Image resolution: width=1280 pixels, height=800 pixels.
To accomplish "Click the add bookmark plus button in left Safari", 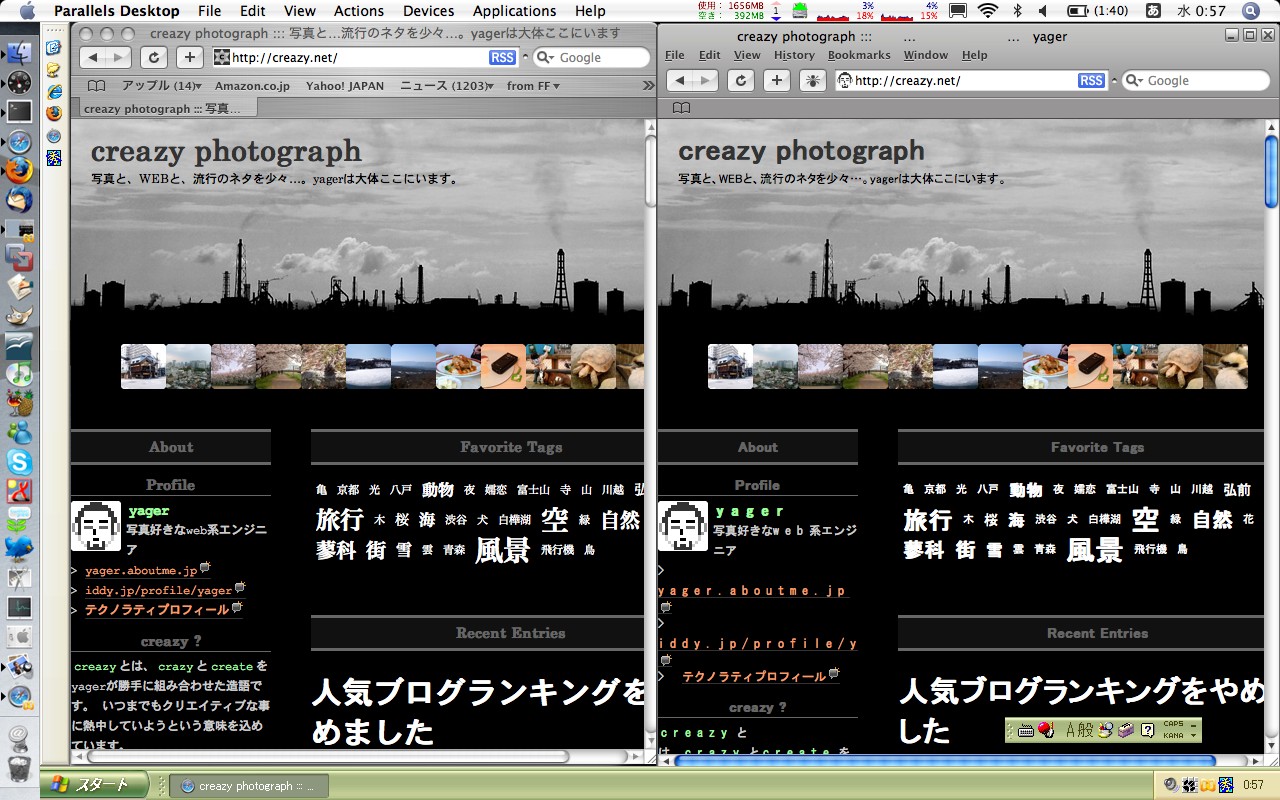I will point(190,57).
